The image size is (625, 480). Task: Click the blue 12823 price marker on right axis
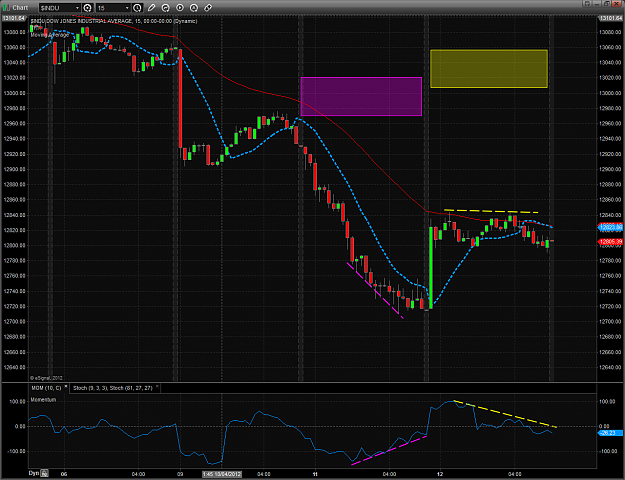coord(610,228)
